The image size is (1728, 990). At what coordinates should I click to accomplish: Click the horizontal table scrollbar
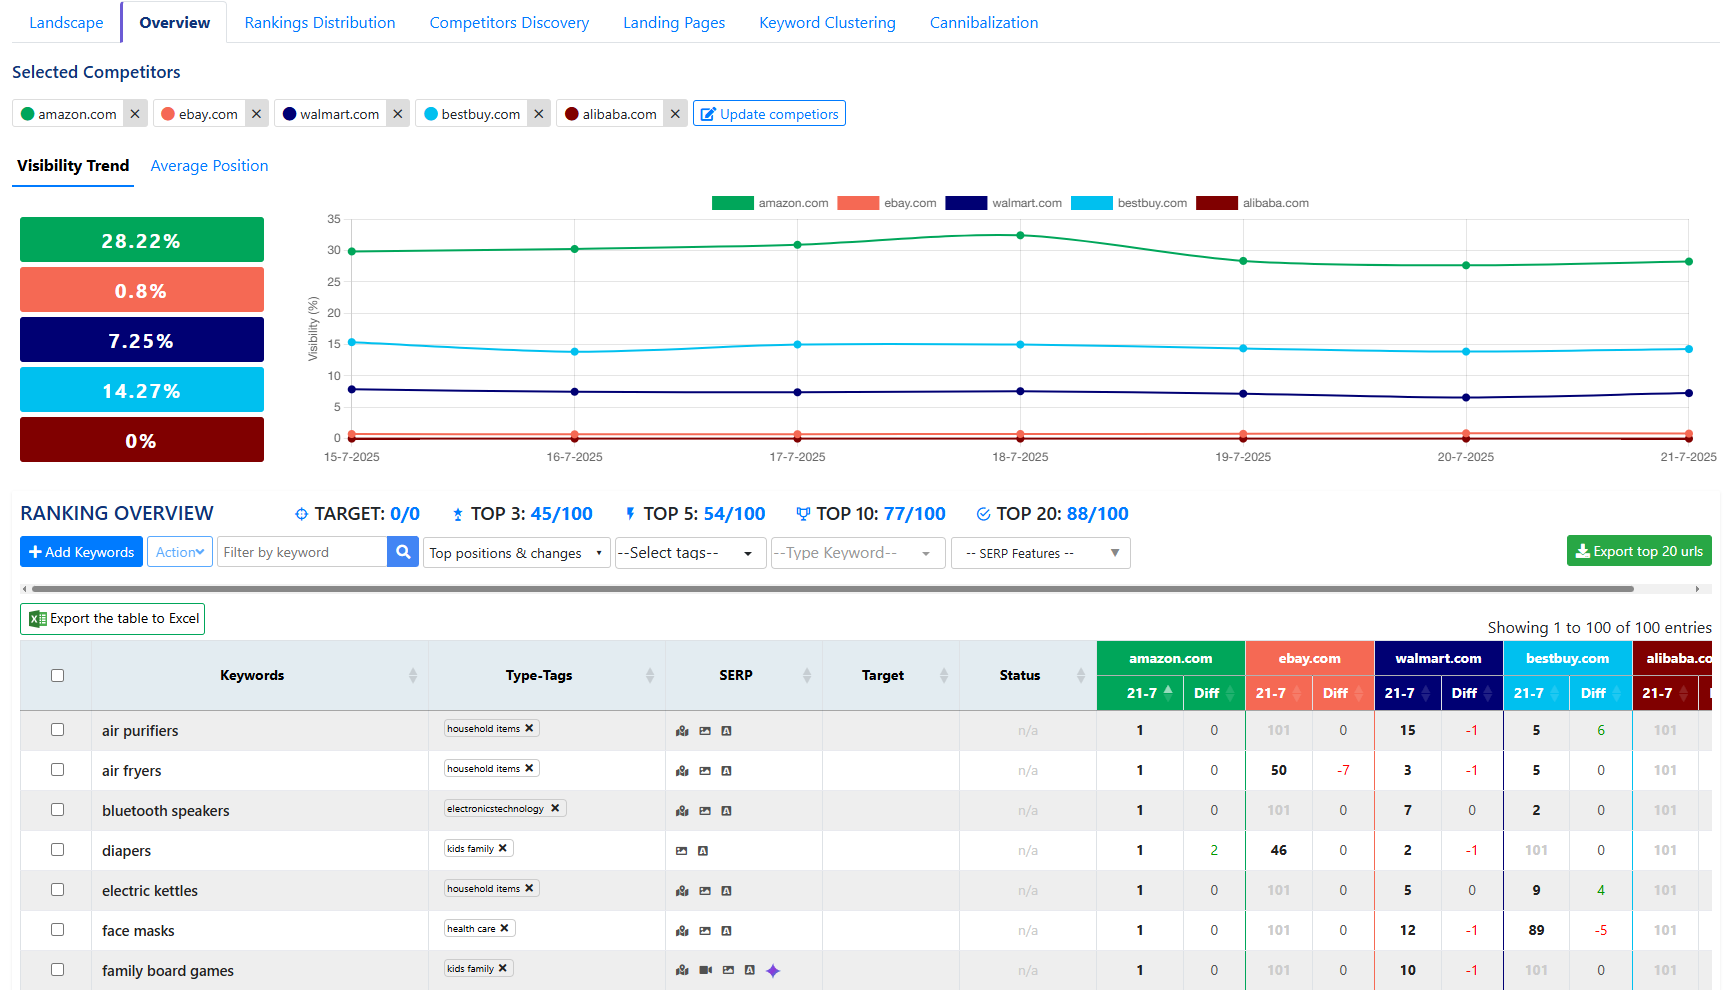click(832, 589)
